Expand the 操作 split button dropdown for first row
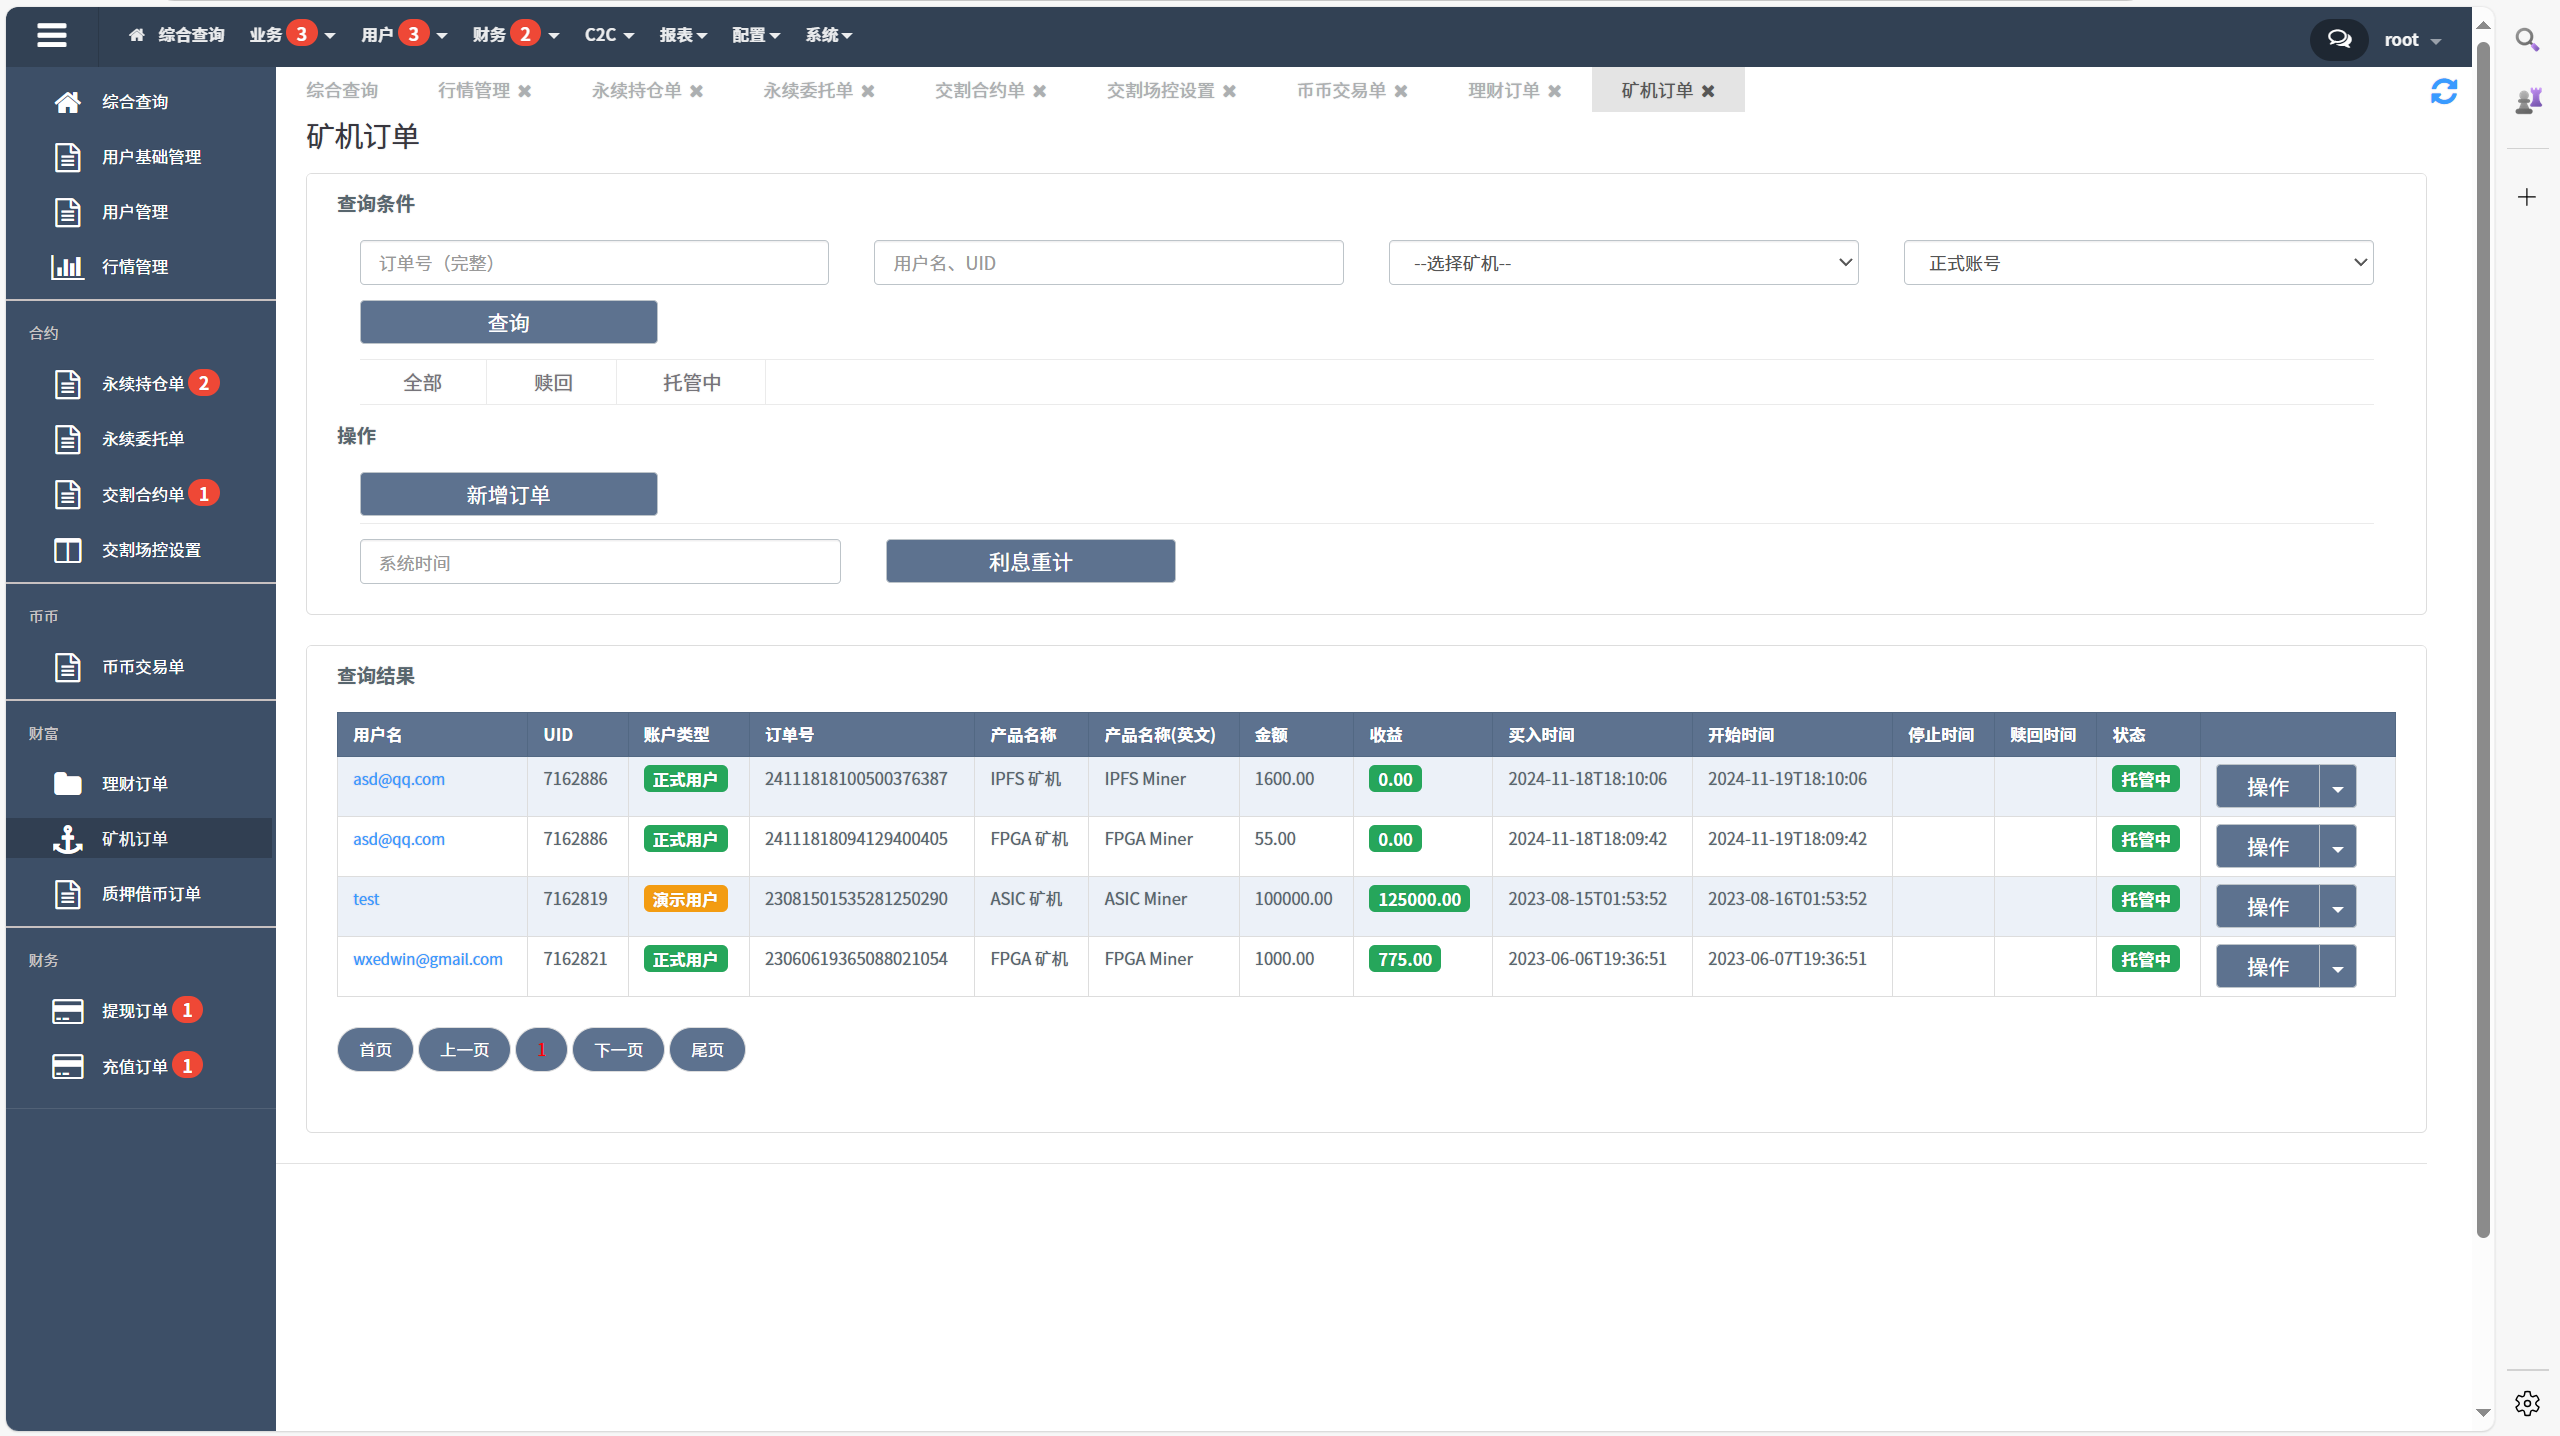The width and height of the screenshot is (2560, 1436). [x=2338, y=786]
